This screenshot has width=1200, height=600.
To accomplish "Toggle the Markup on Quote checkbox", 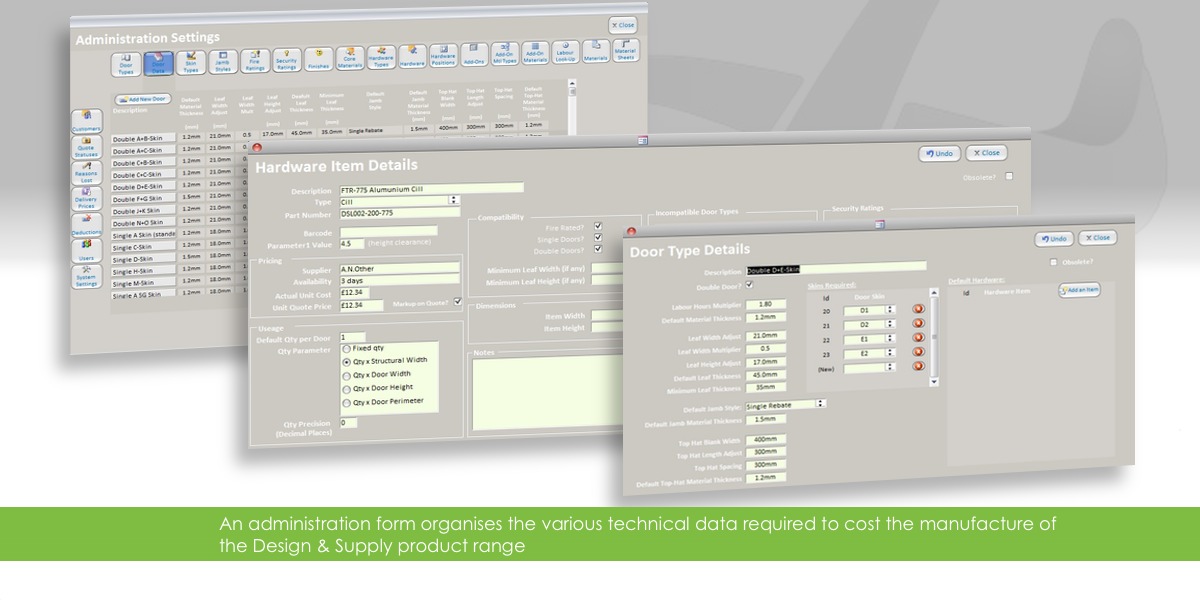I will pos(458,302).
